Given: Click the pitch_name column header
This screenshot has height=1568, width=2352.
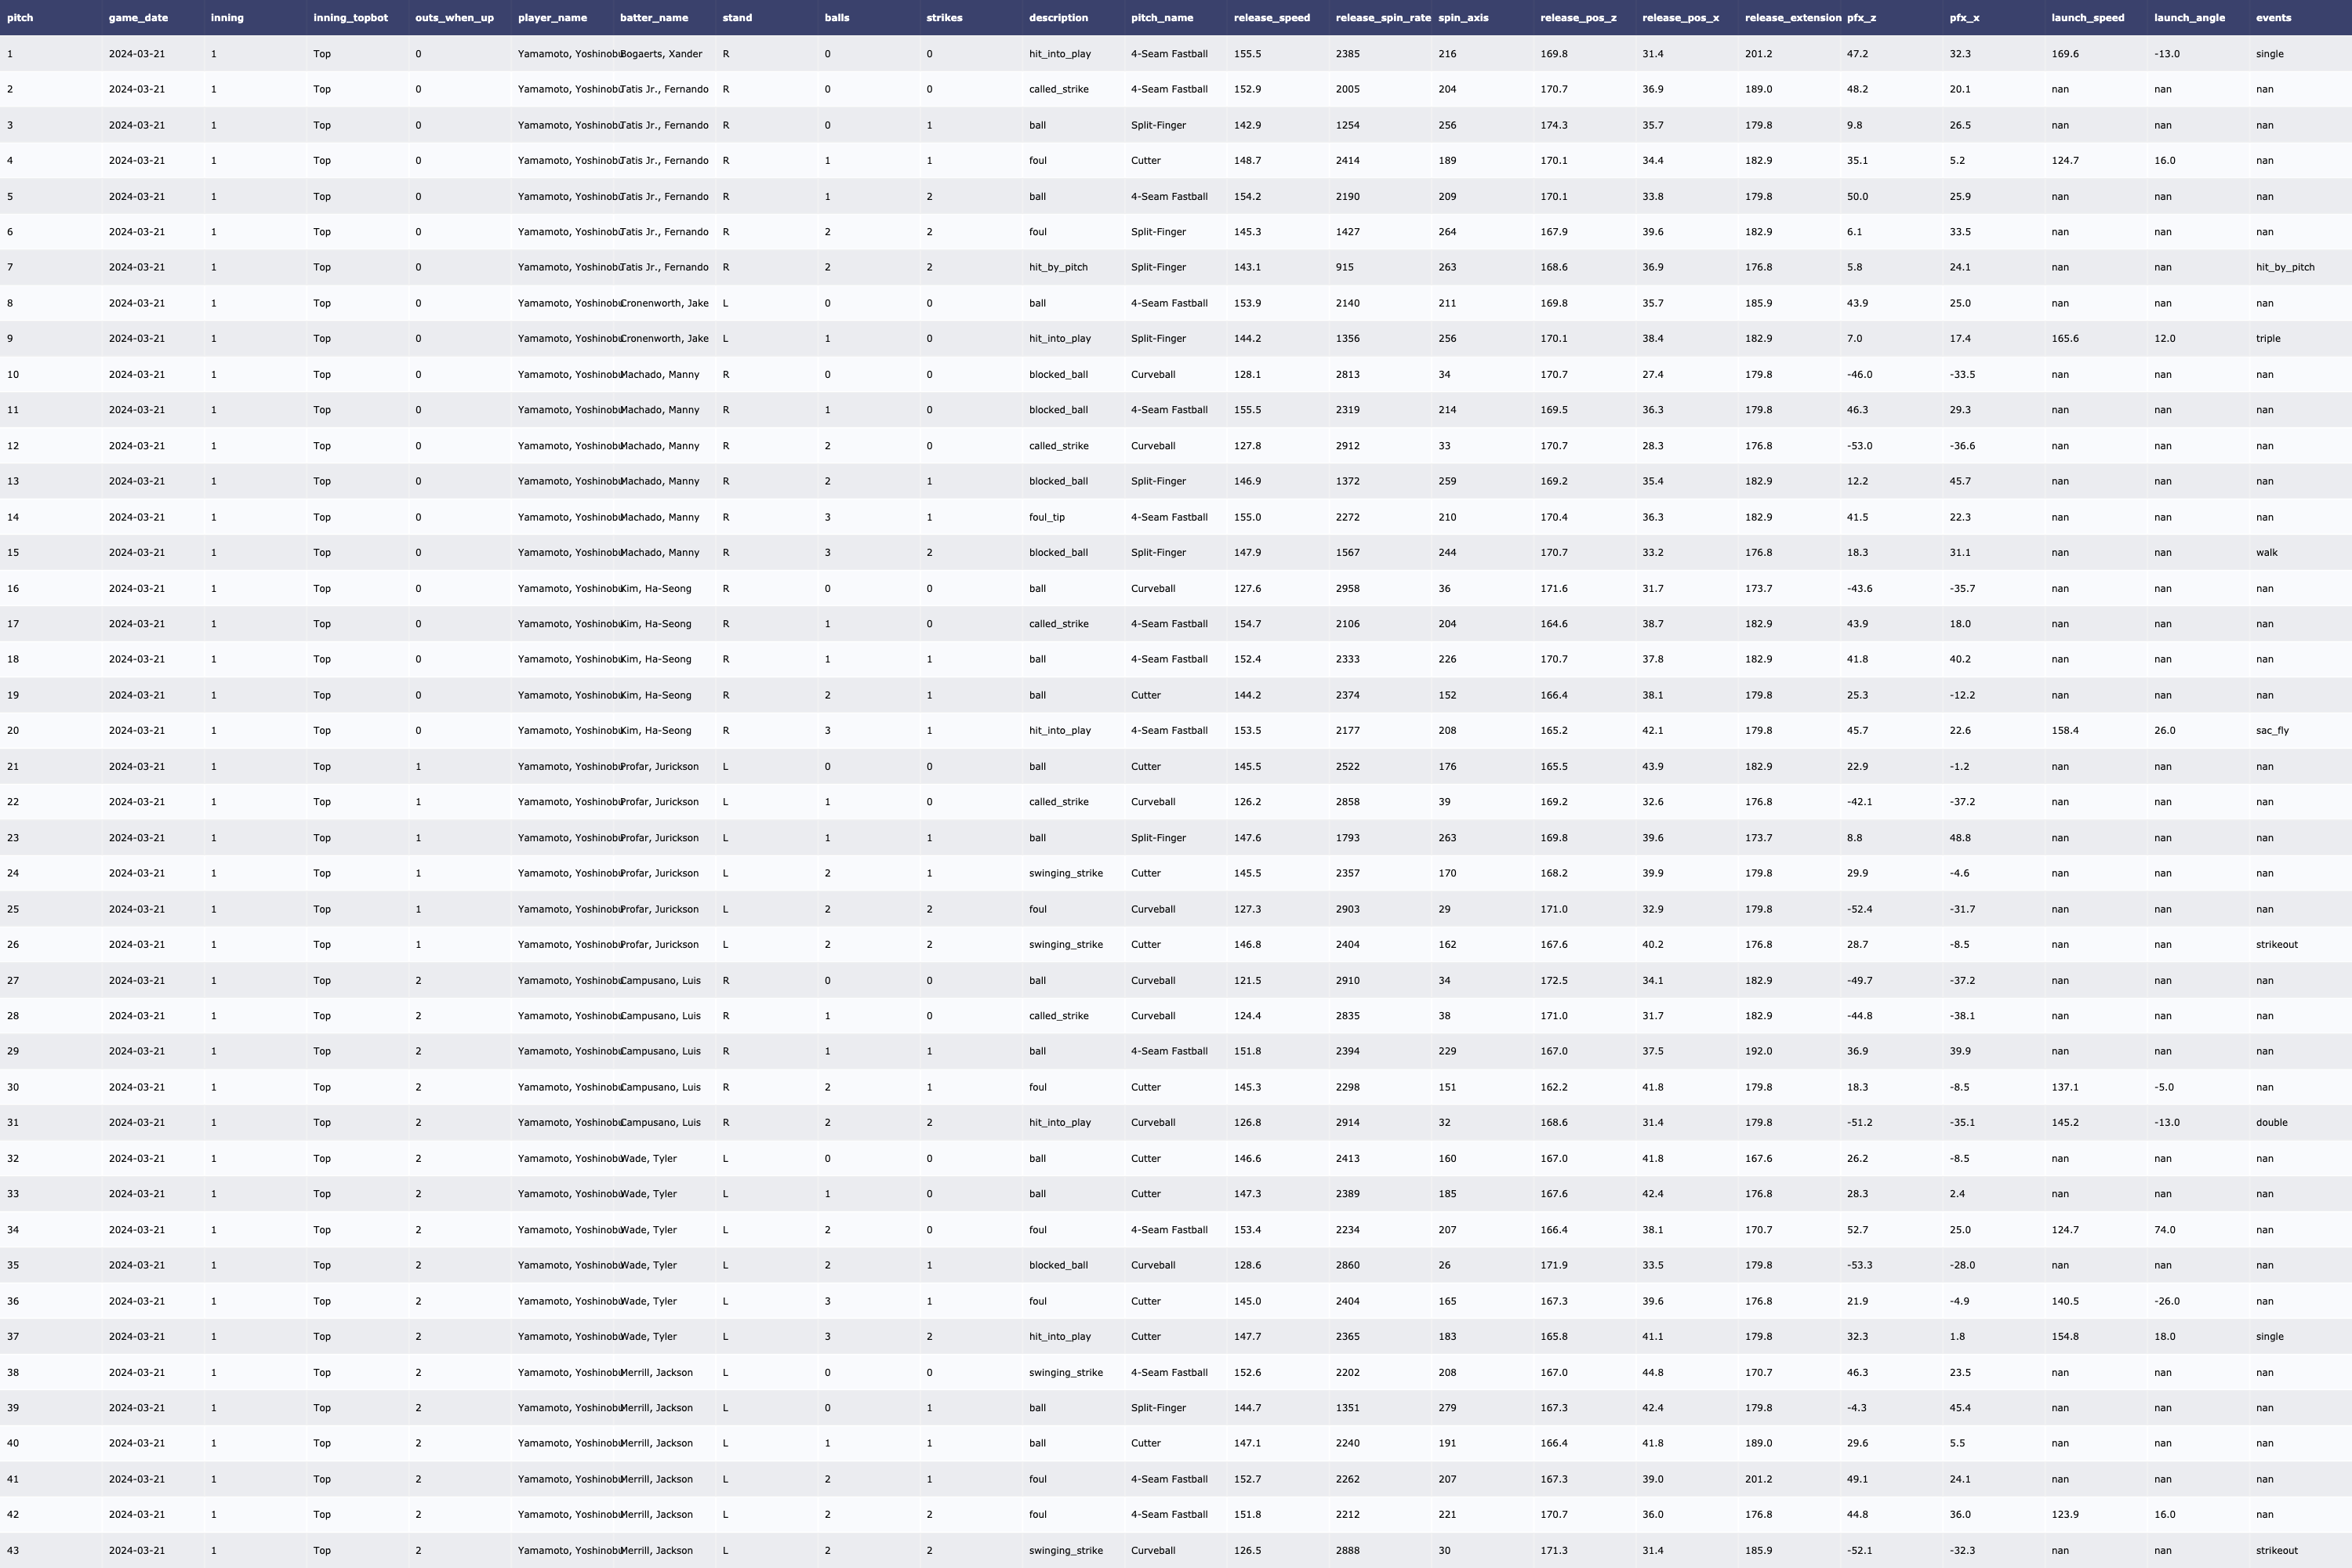Looking at the screenshot, I should 1161,18.
